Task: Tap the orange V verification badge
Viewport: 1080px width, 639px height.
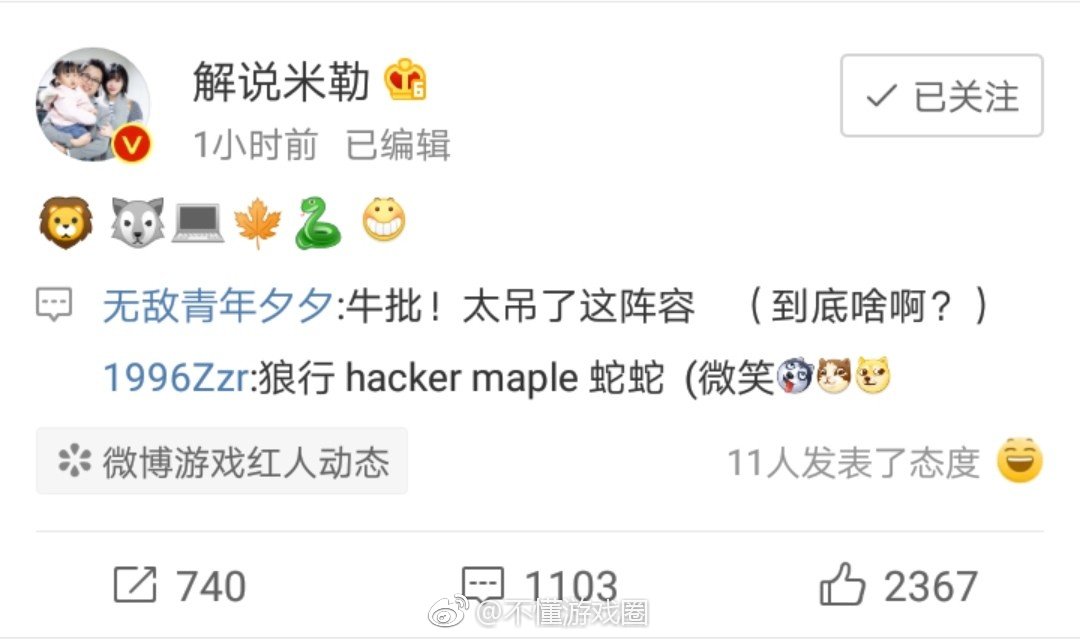Action: [132, 143]
